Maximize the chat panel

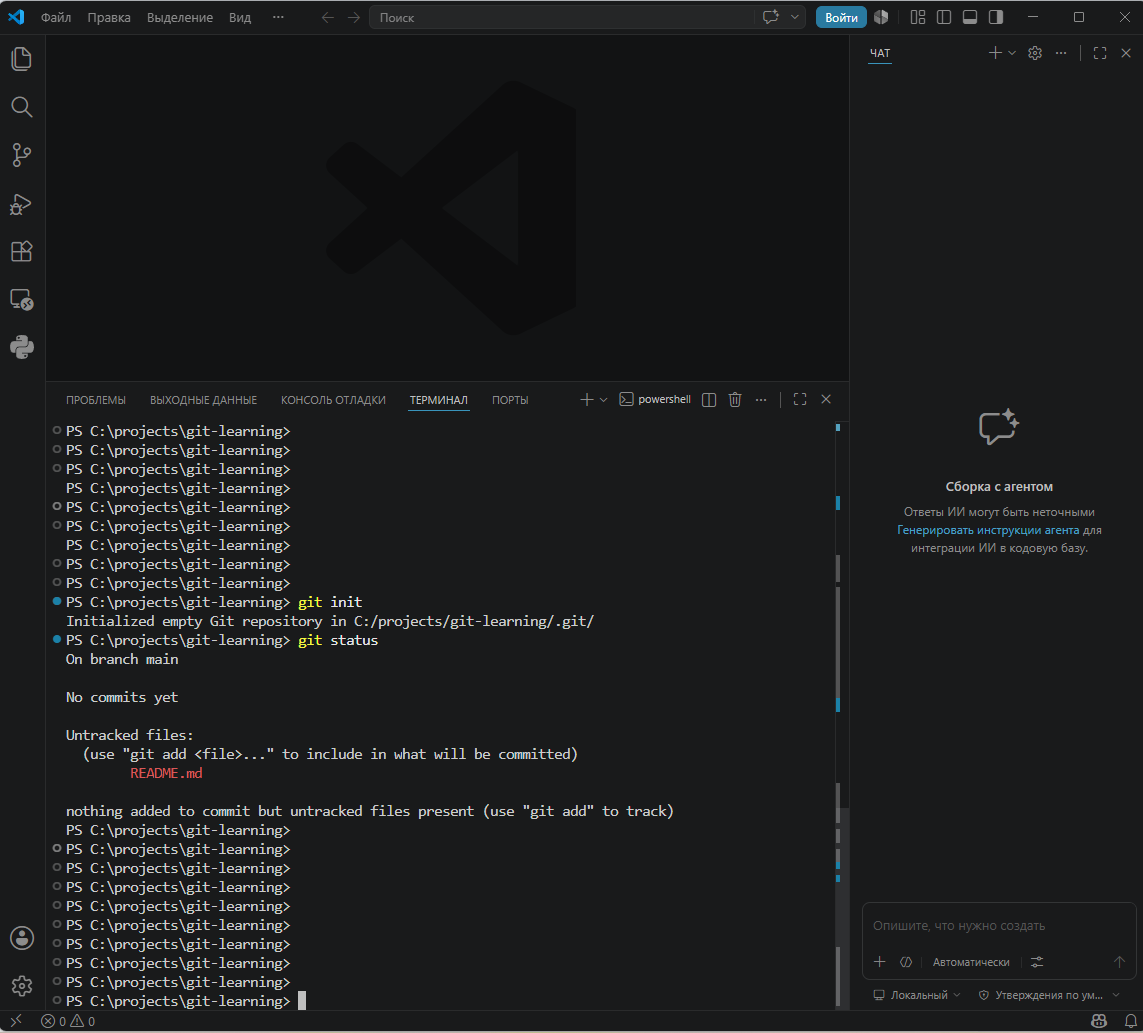coord(1100,53)
